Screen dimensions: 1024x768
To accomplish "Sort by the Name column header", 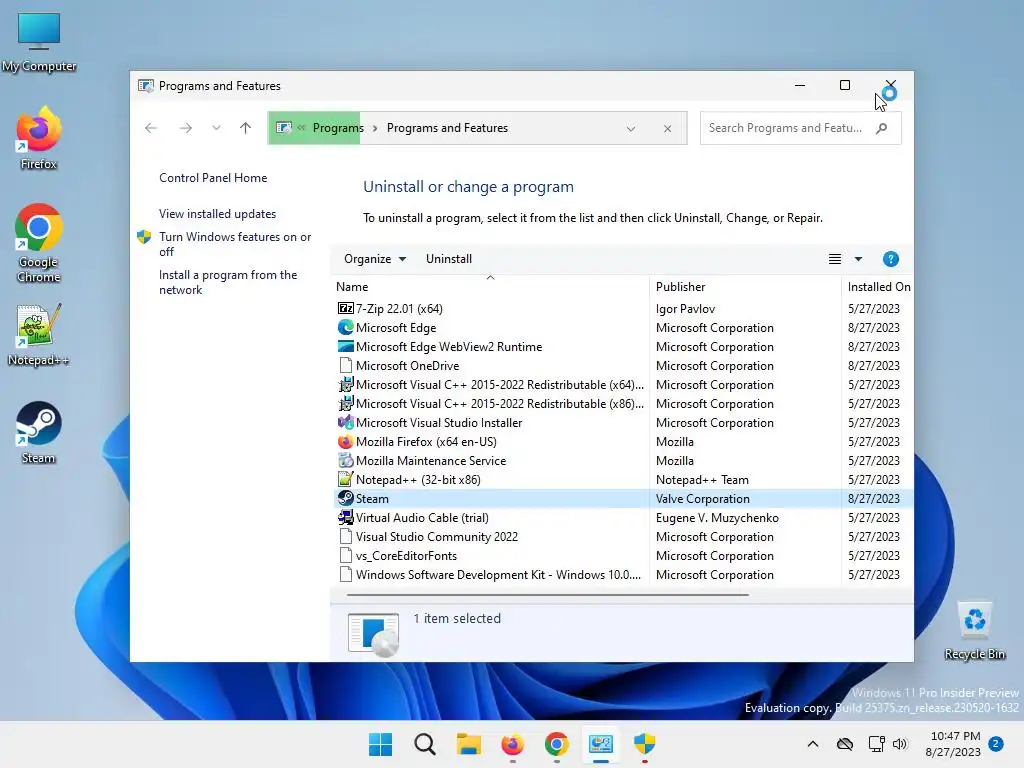I will pyautogui.click(x=490, y=287).
